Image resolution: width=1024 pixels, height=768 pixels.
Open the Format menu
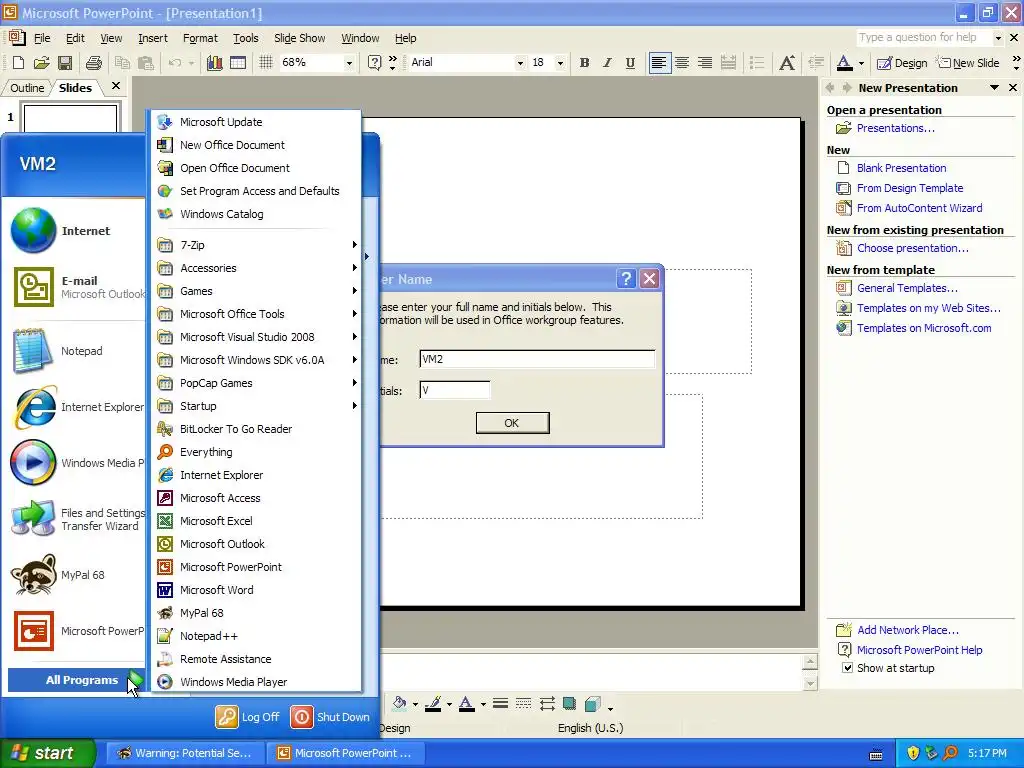[200, 38]
